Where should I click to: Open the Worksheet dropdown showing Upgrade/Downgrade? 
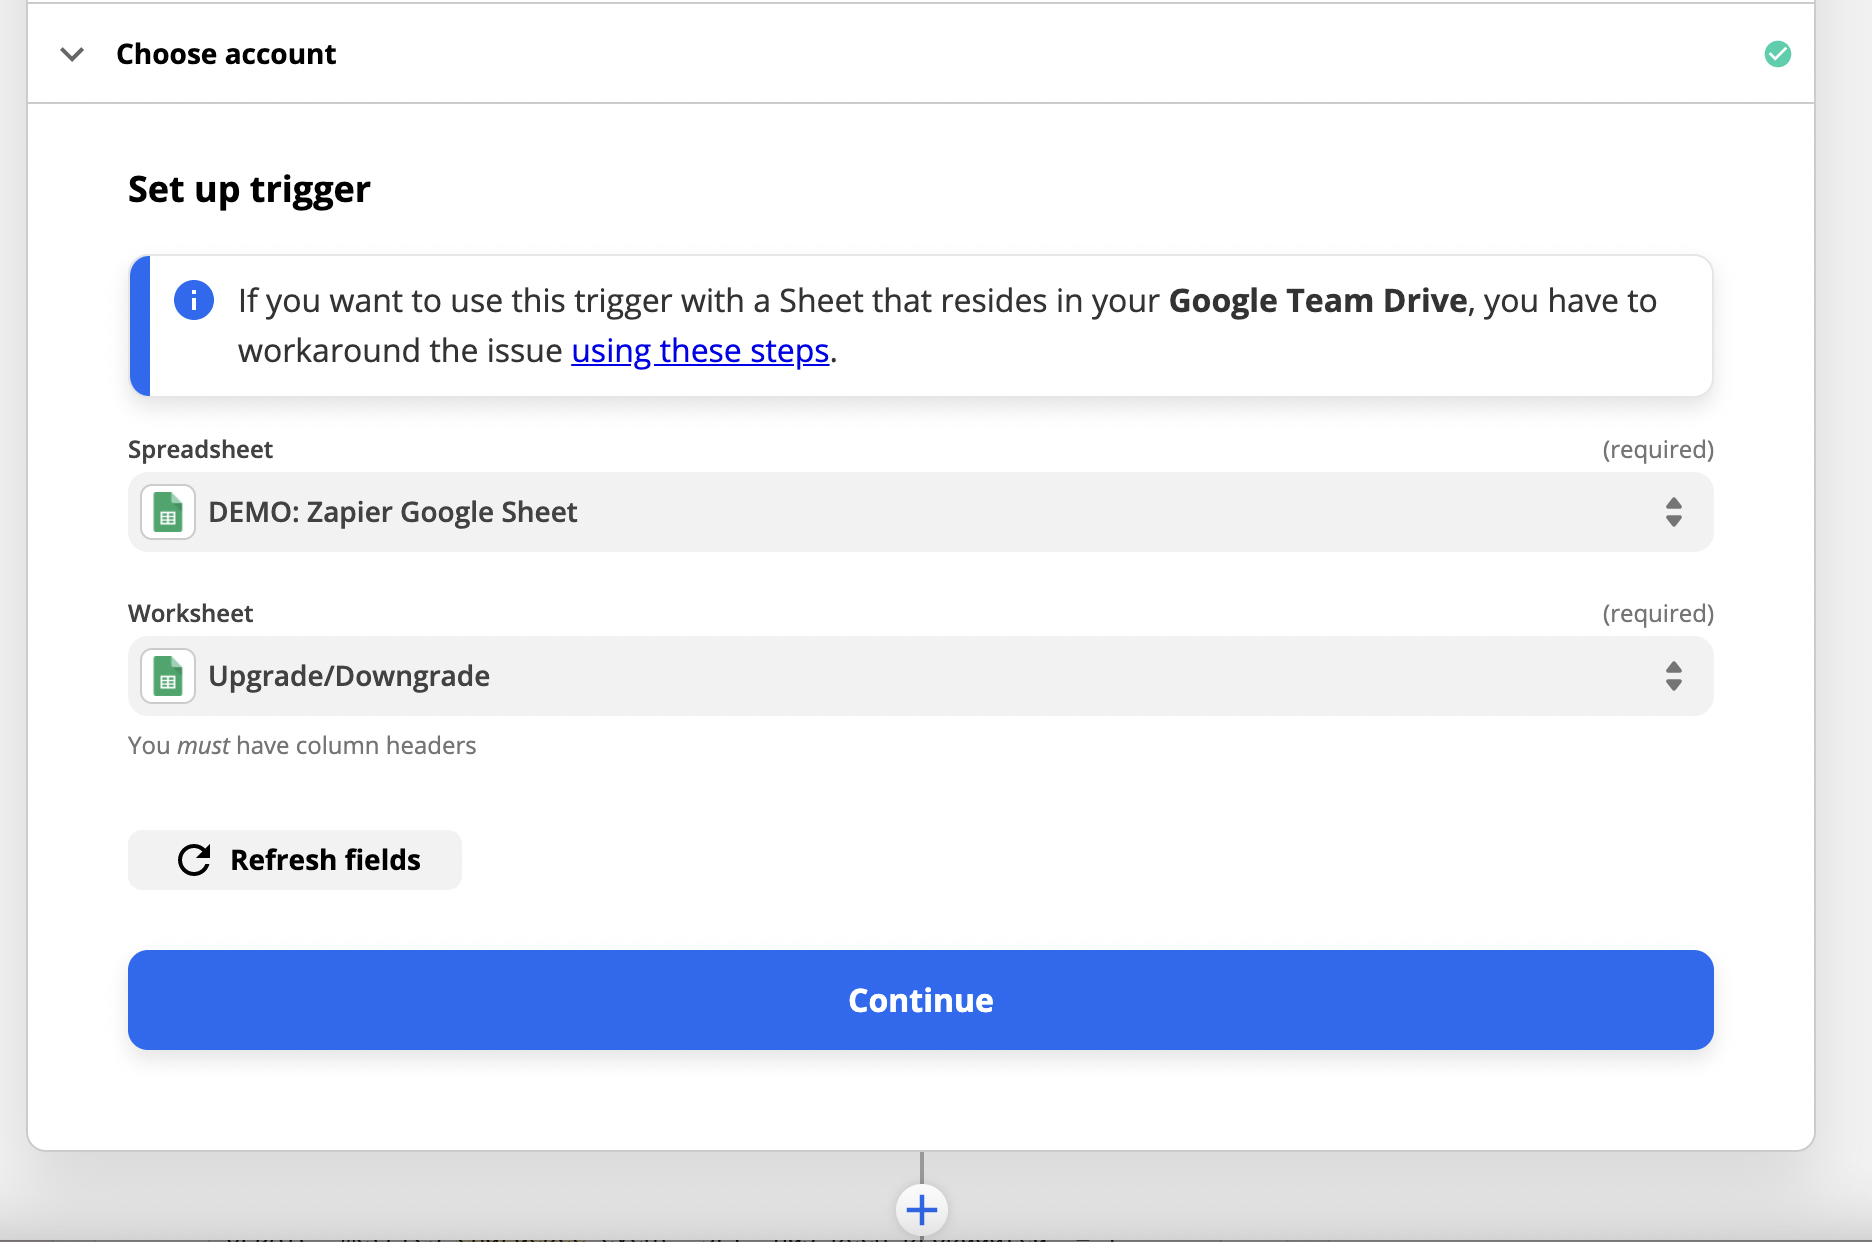click(x=920, y=676)
